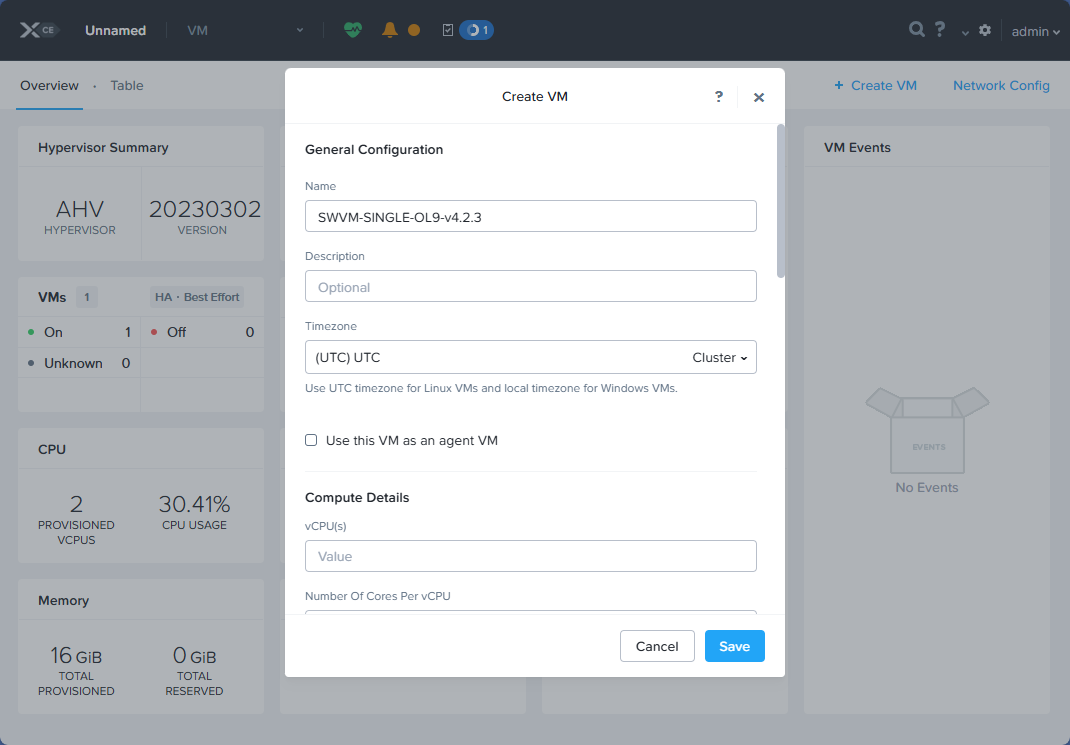Click the help icon in the Create VM dialog
The width and height of the screenshot is (1070, 745).
pyautogui.click(x=718, y=97)
